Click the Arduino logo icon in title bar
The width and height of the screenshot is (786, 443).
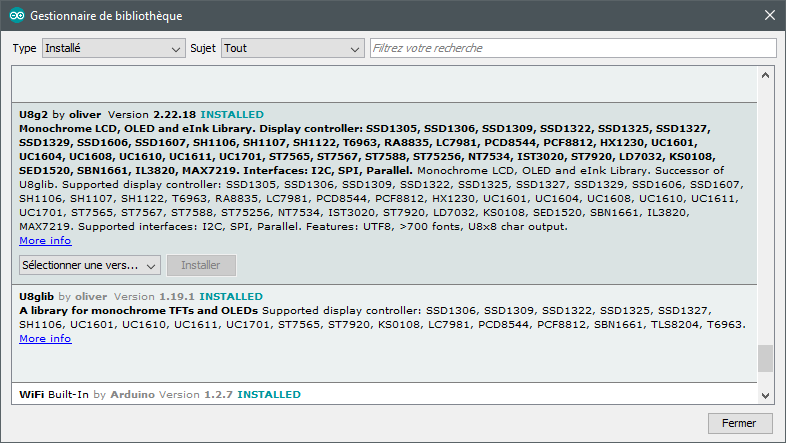[17, 16]
